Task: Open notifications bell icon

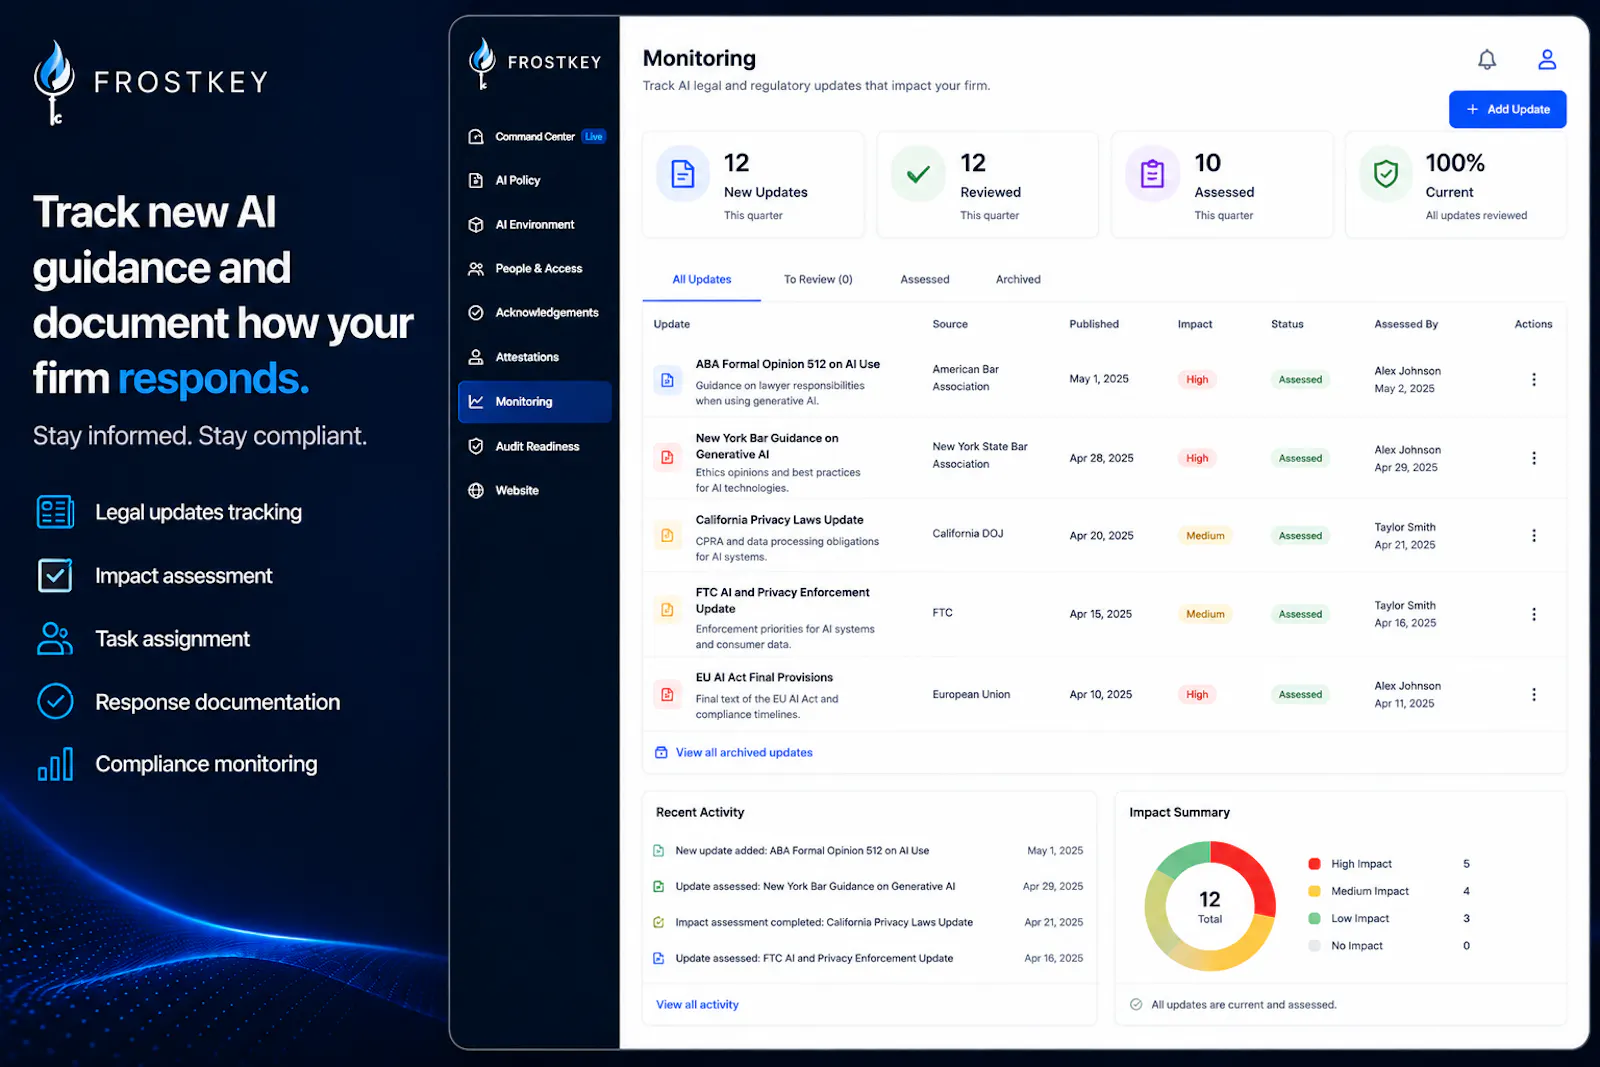Action: [x=1487, y=60]
